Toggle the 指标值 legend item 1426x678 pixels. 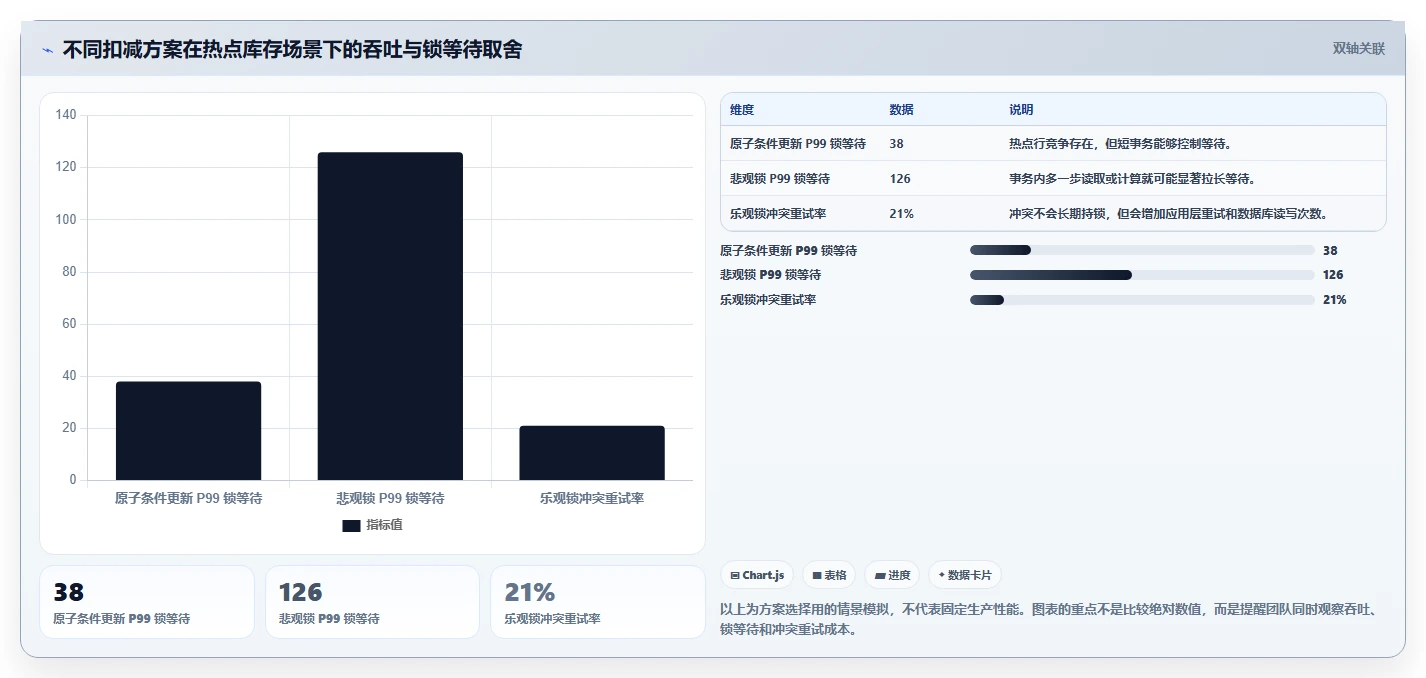coord(372,525)
